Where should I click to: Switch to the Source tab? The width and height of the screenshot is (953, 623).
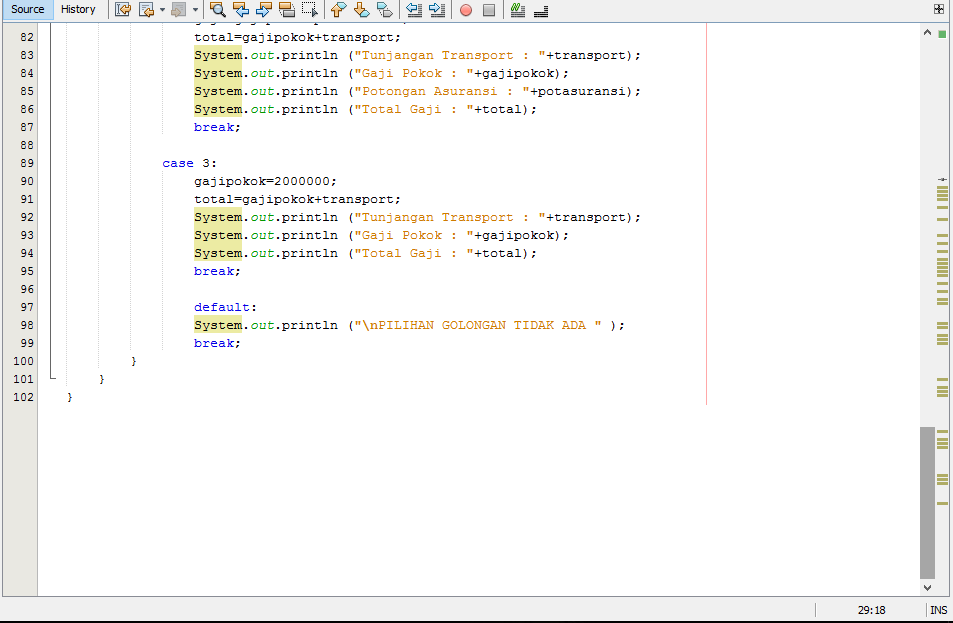[27, 10]
